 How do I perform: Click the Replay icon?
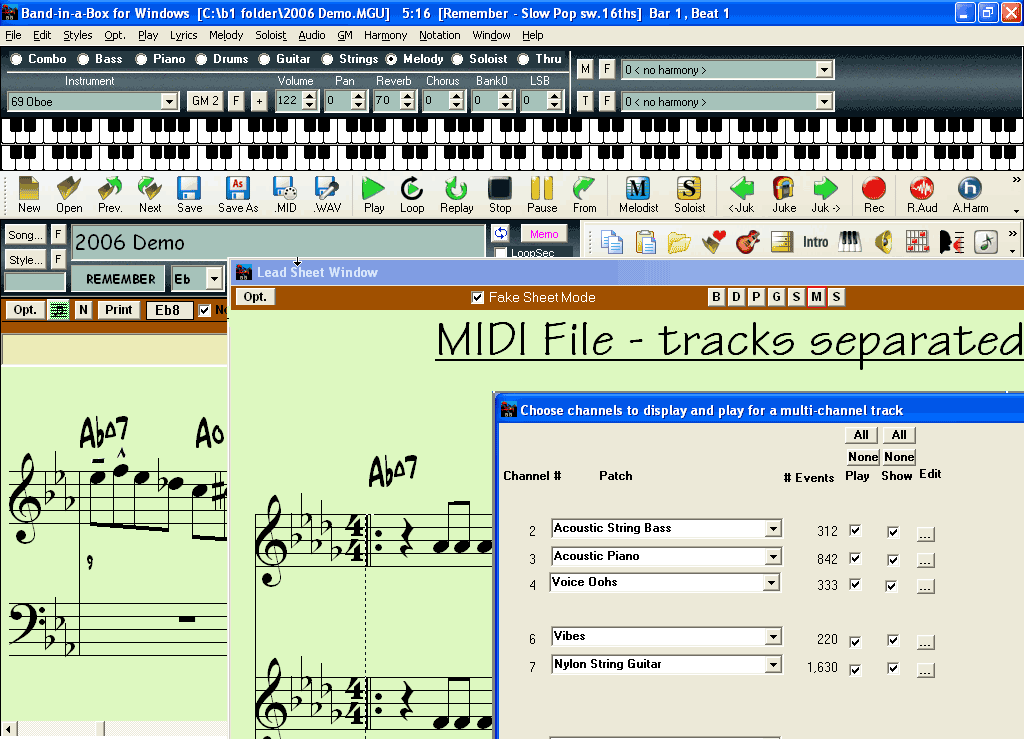coord(456,195)
